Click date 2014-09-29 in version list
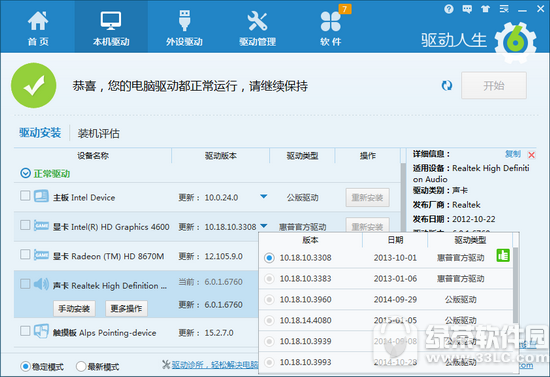 coord(395,299)
